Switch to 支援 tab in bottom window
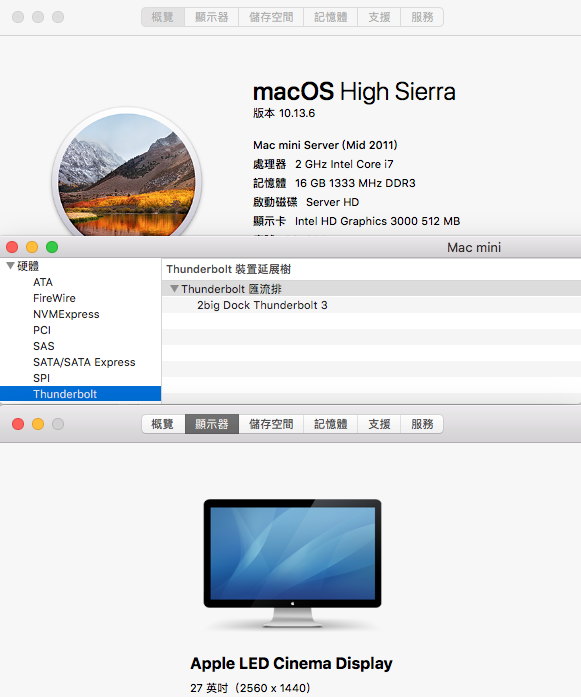This screenshot has height=697, width=581. point(379,424)
